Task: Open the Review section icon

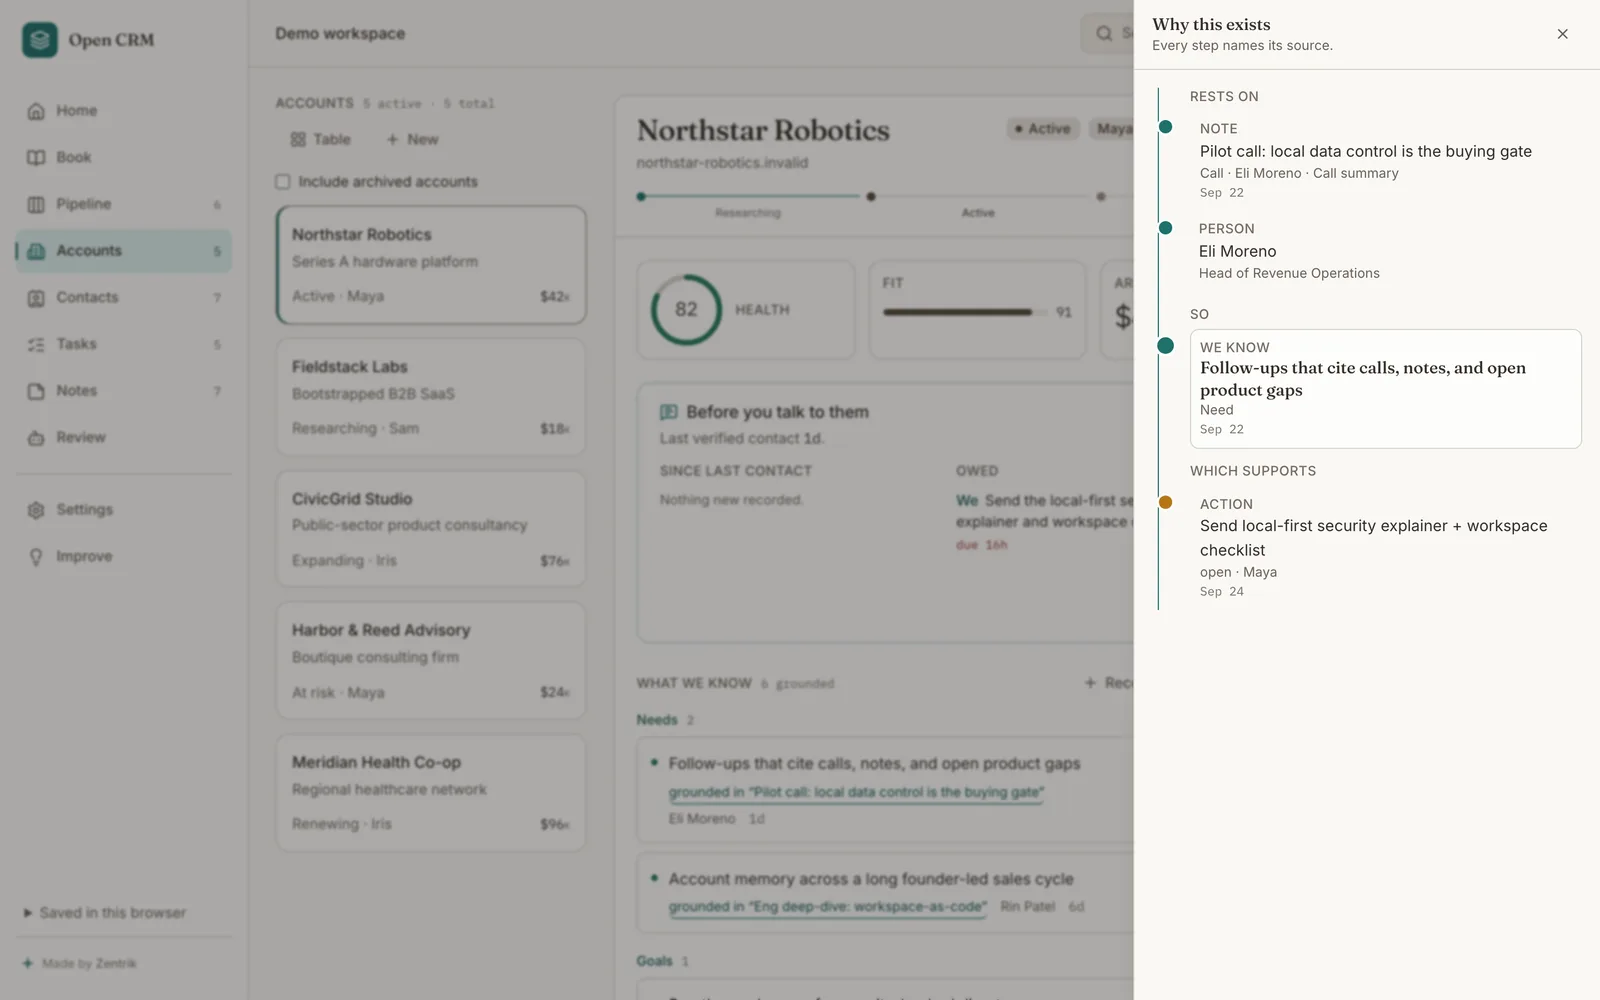Action: (36, 438)
